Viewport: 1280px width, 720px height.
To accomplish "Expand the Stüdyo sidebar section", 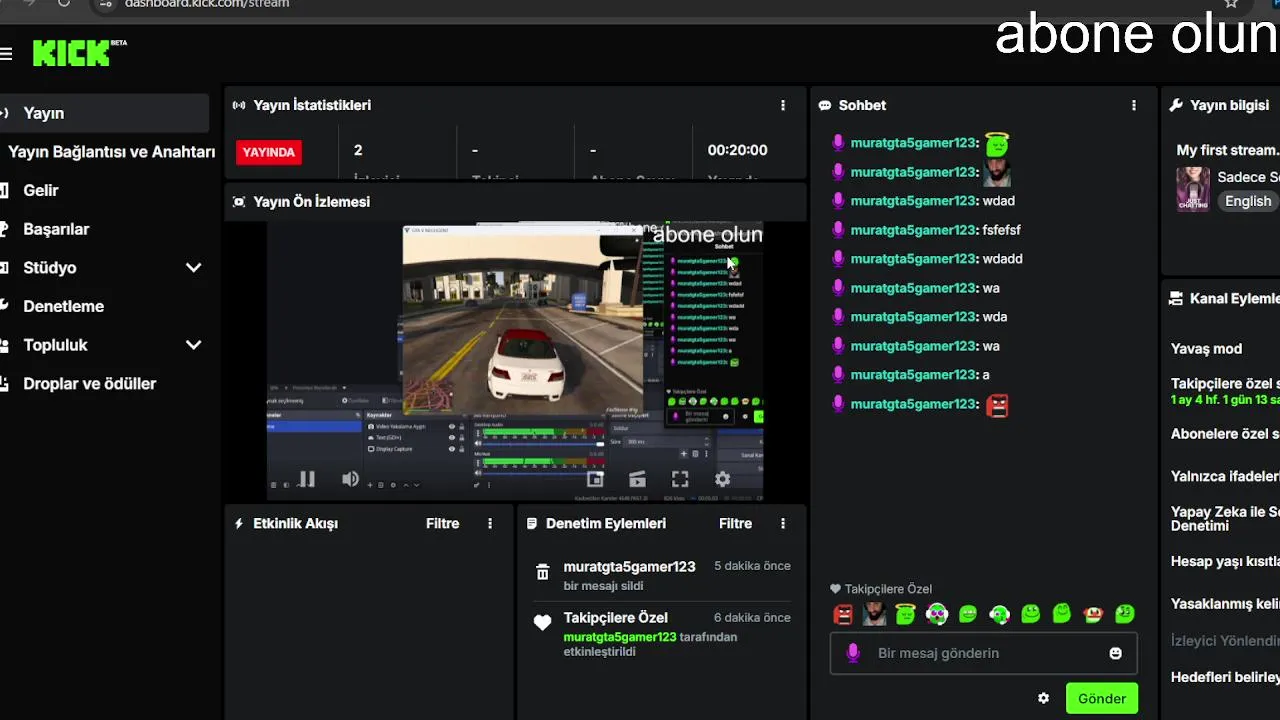I will [x=193, y=268].
